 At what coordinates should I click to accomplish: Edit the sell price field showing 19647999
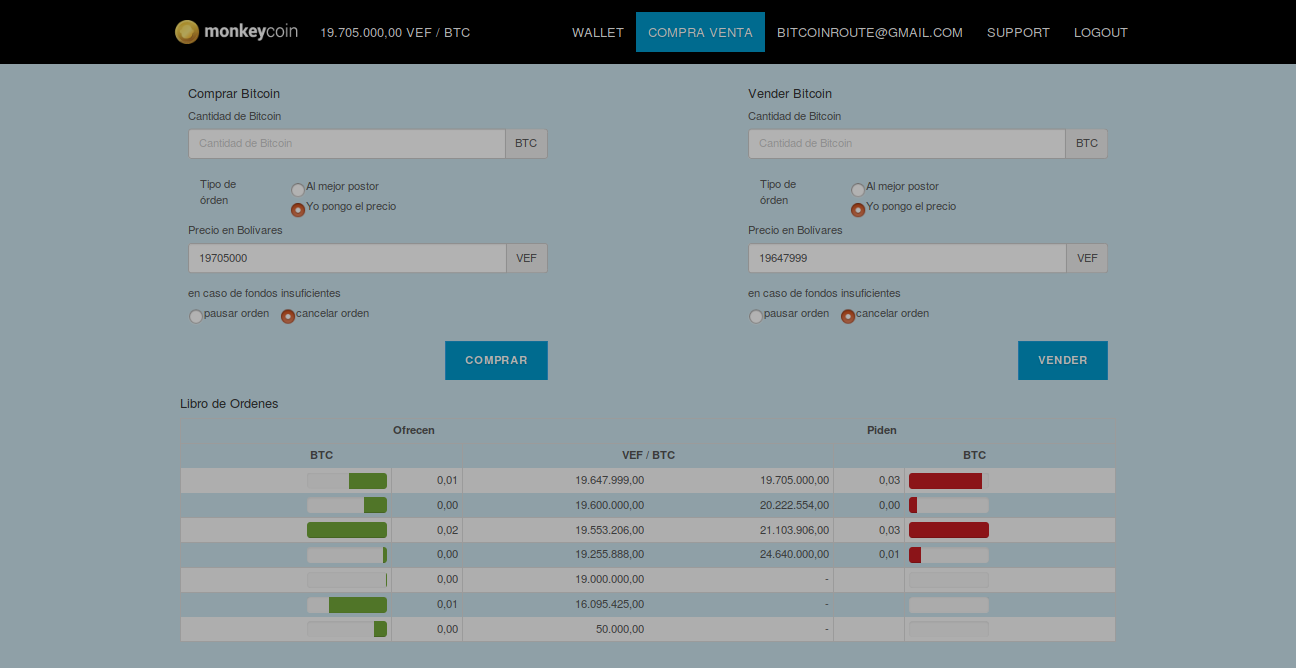[907, 258]
